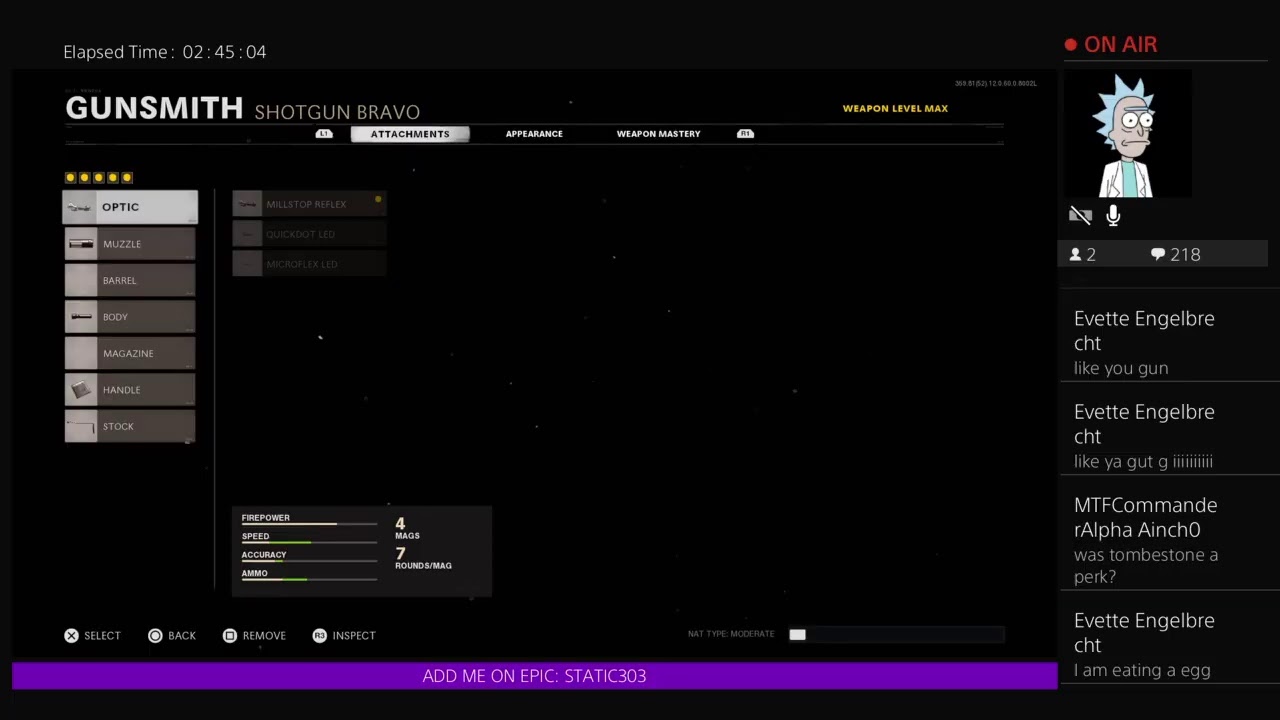Click the X button Select prompt

92,636
